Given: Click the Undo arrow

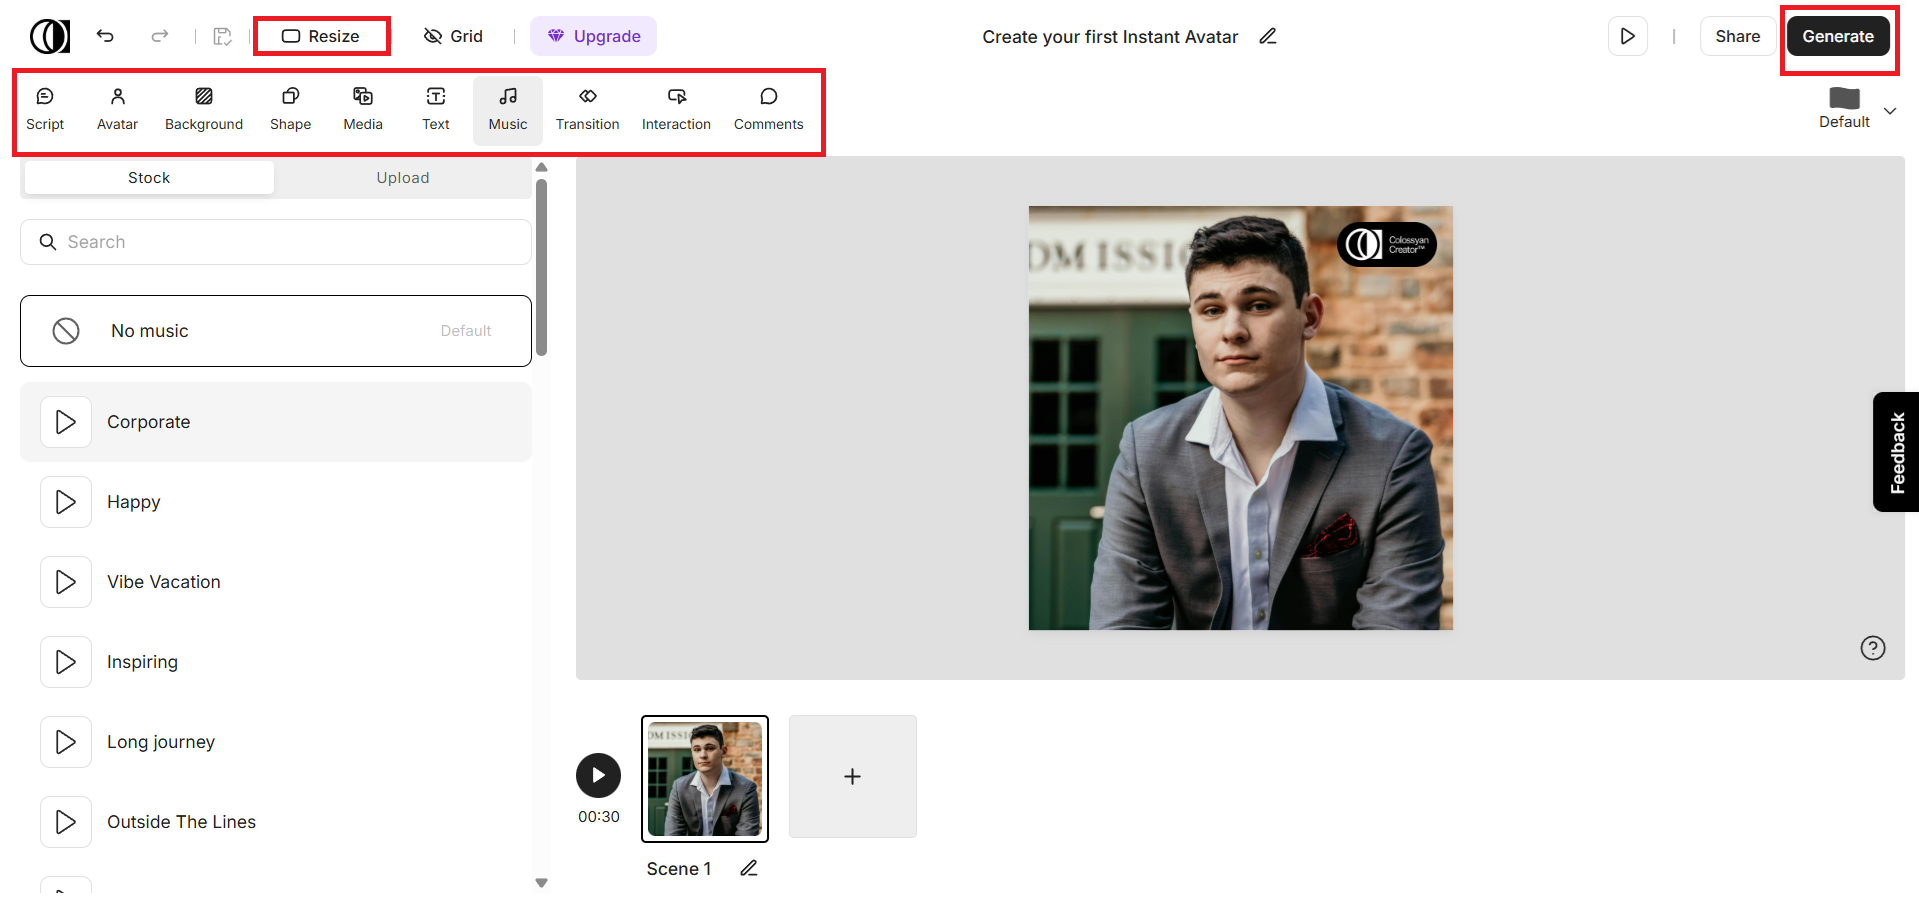Looking at the screenshot, I should (105, 36).
